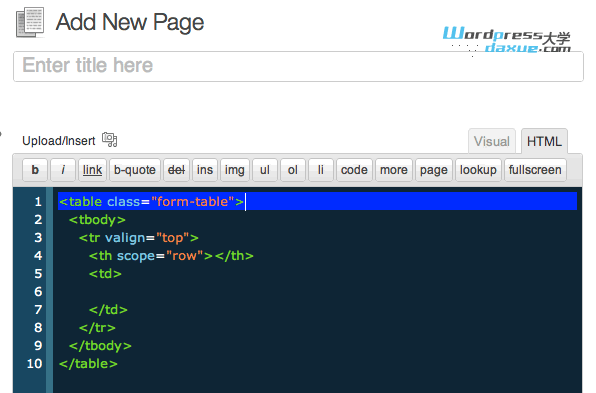Insert an image with img button
The image size is (596, 393).
pyautogui.click(x=235, y=170)
